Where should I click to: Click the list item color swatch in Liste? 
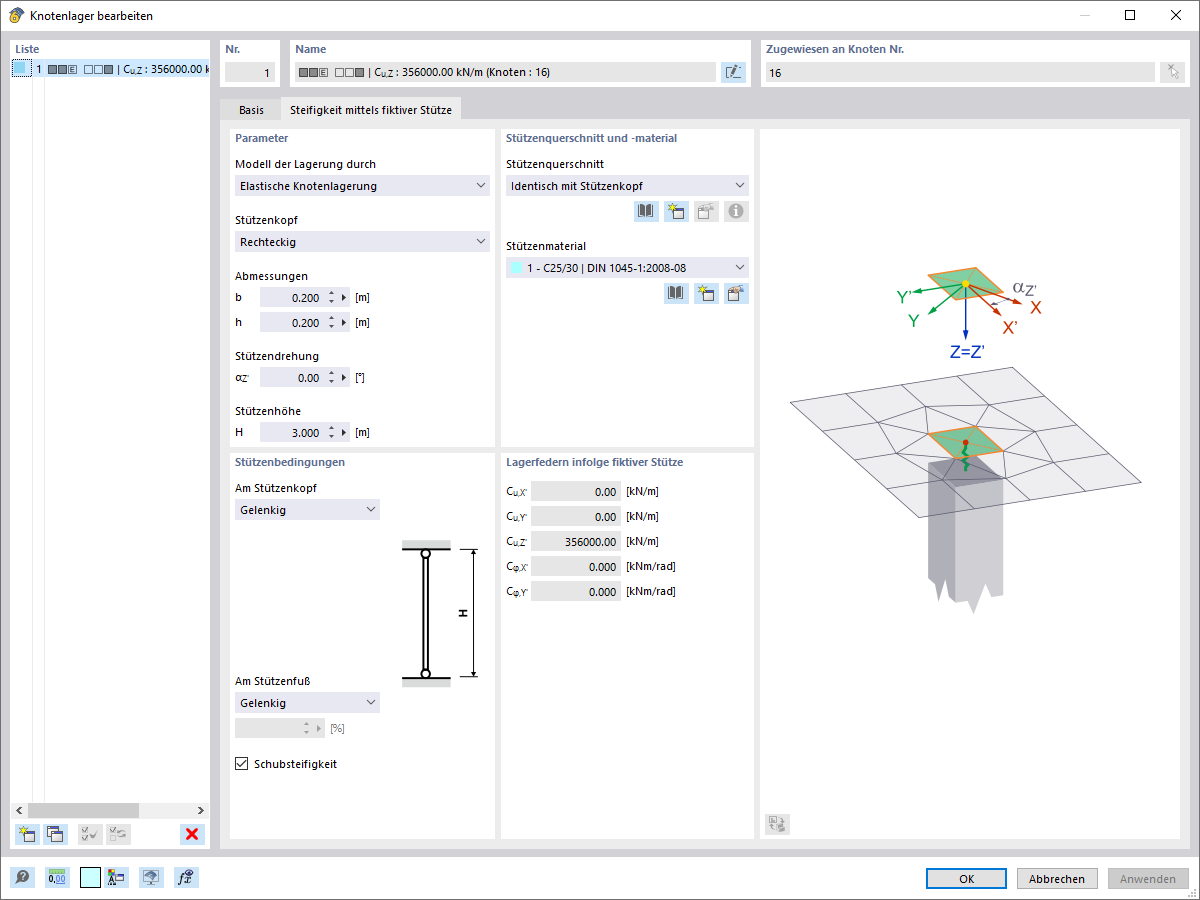[x=21, y=69]
